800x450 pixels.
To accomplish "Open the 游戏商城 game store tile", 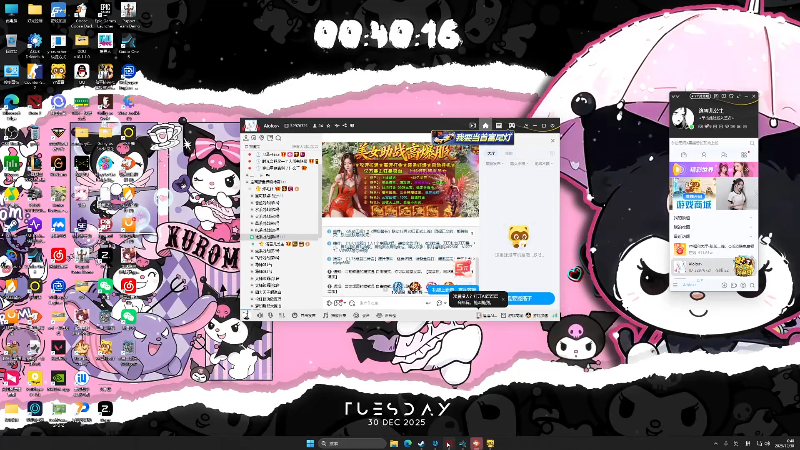I will click(x=693, y=194).
